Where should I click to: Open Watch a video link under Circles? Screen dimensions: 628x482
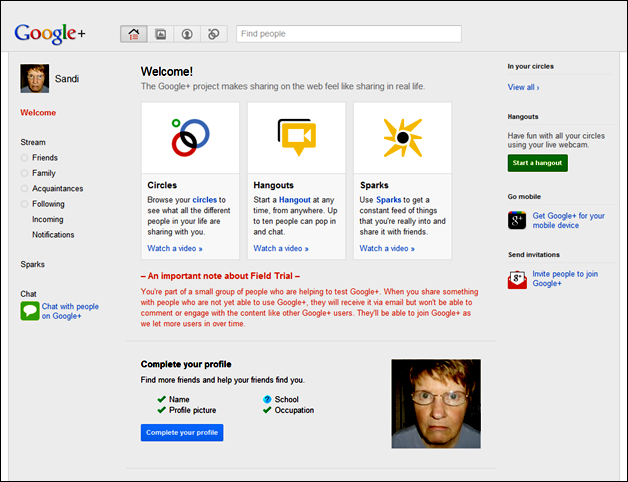point(175,248)
